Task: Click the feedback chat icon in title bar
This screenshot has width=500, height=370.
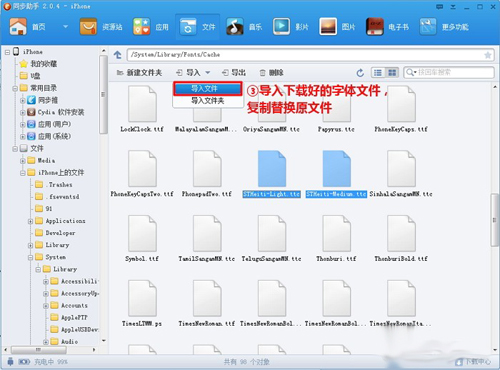Action: point(440,6)
